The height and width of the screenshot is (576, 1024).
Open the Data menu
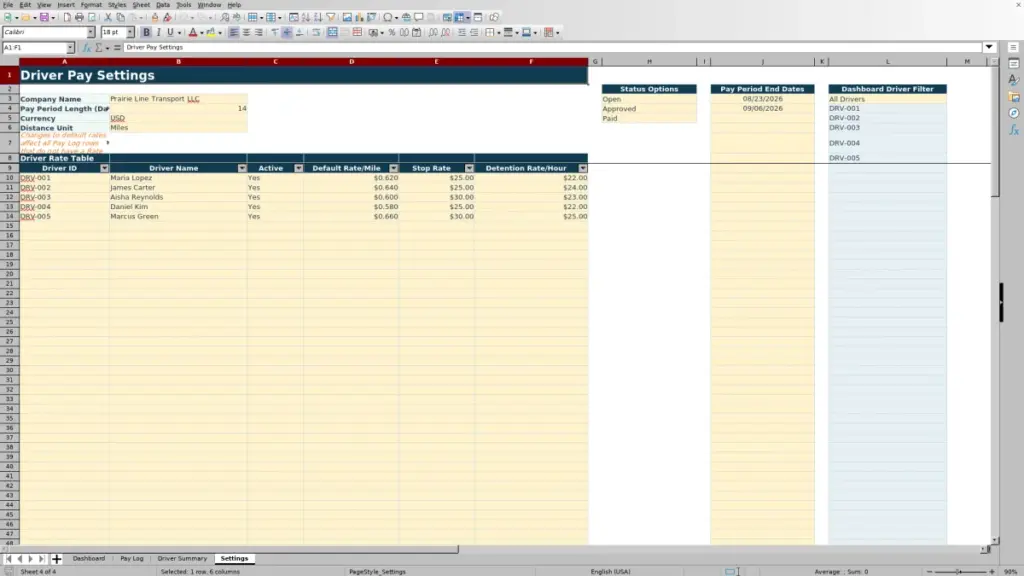[x=163, y=5]
